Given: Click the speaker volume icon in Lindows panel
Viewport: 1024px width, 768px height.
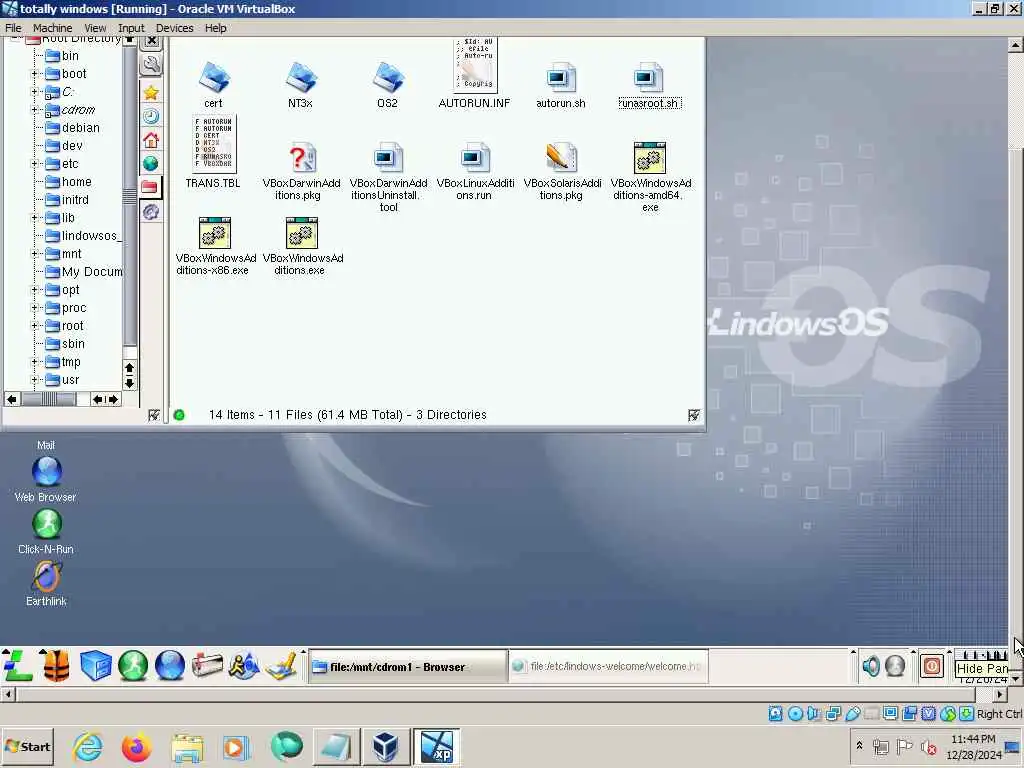Looking at the screenshot, I should (871, 666).
